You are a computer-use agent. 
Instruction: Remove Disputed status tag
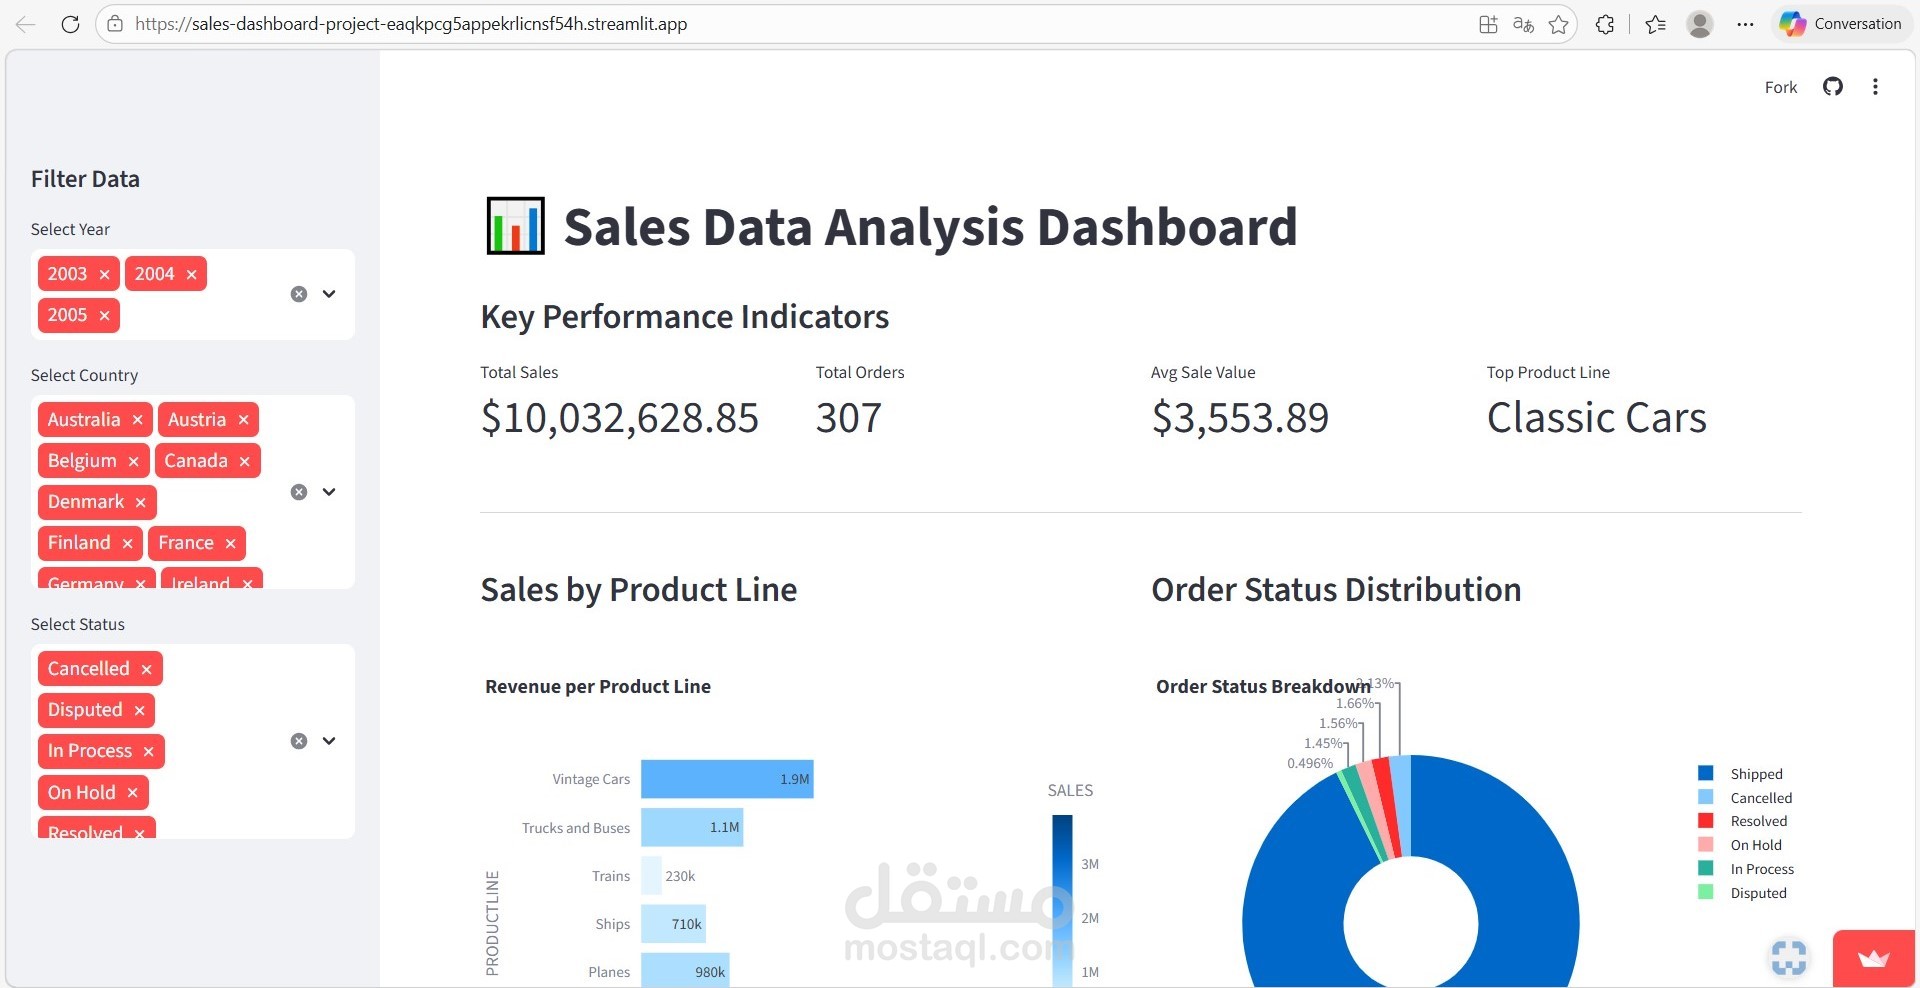[x=139, y=710]
